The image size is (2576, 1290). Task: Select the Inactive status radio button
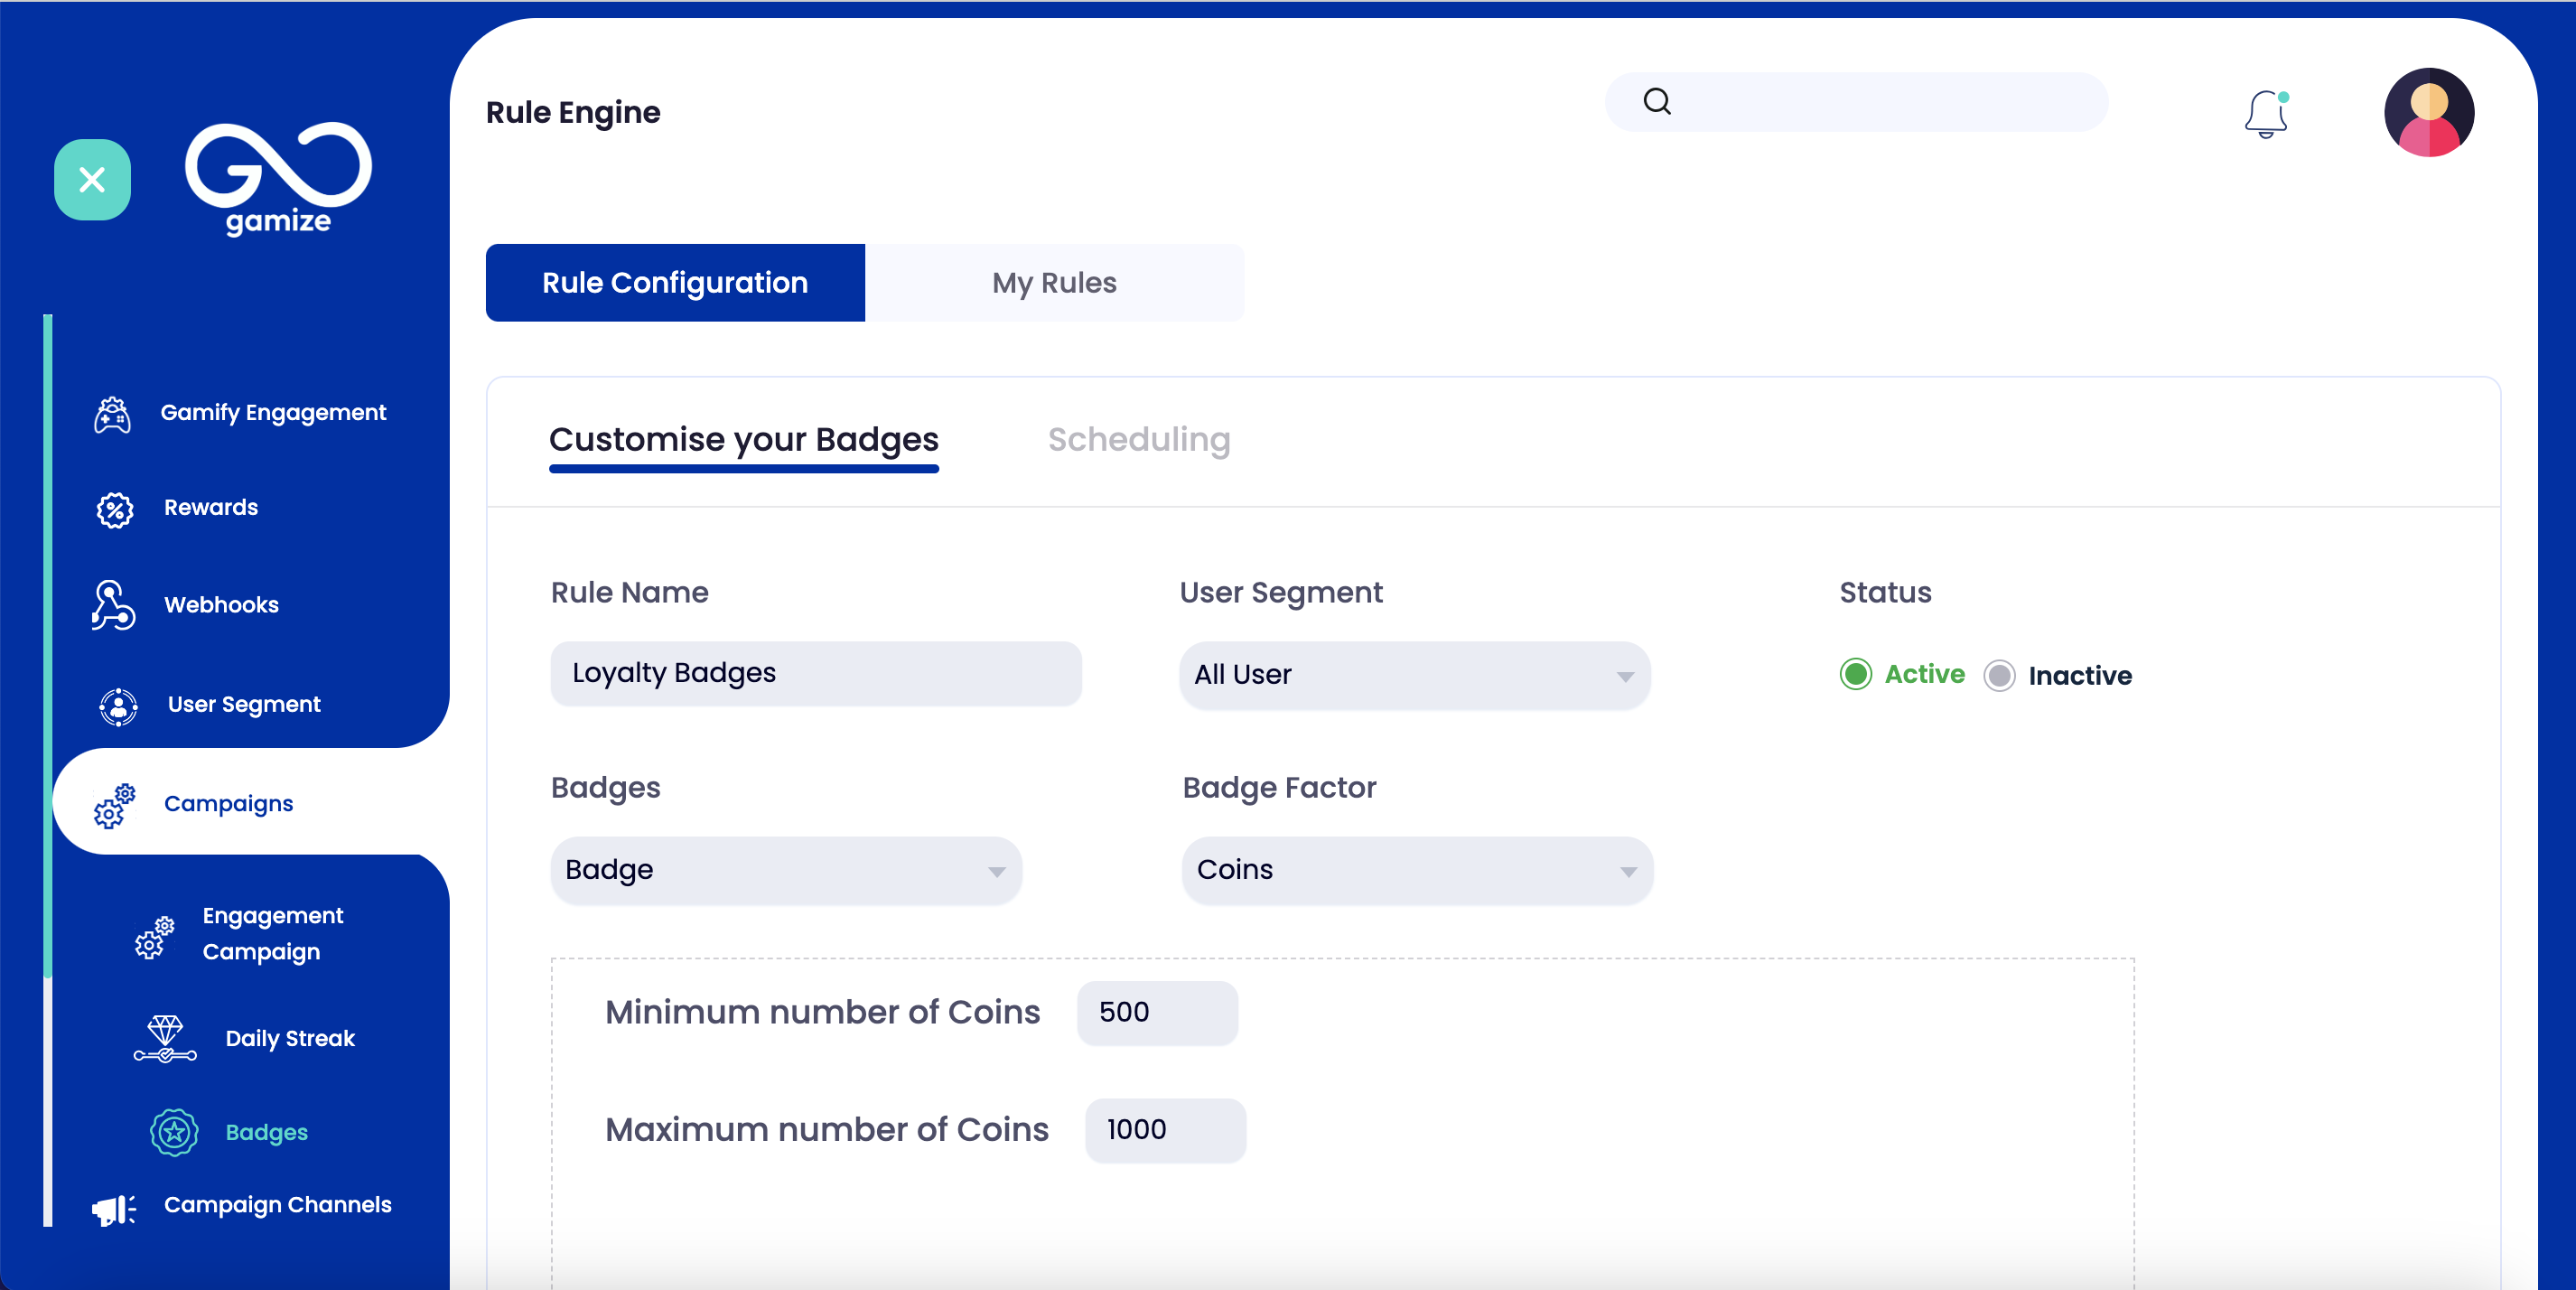tap(1999, 676)
